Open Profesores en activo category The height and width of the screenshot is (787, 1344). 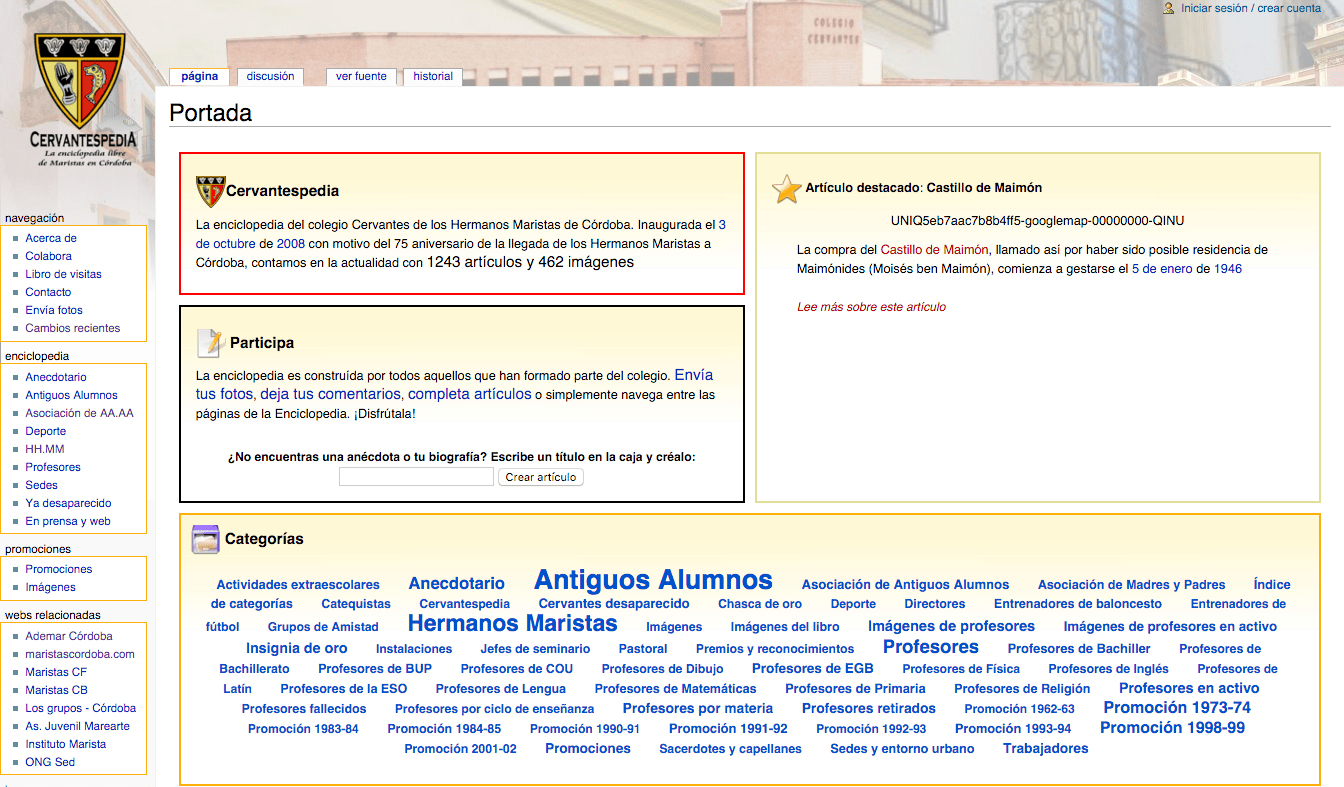pyautogui.click(x=1189, y=688)
